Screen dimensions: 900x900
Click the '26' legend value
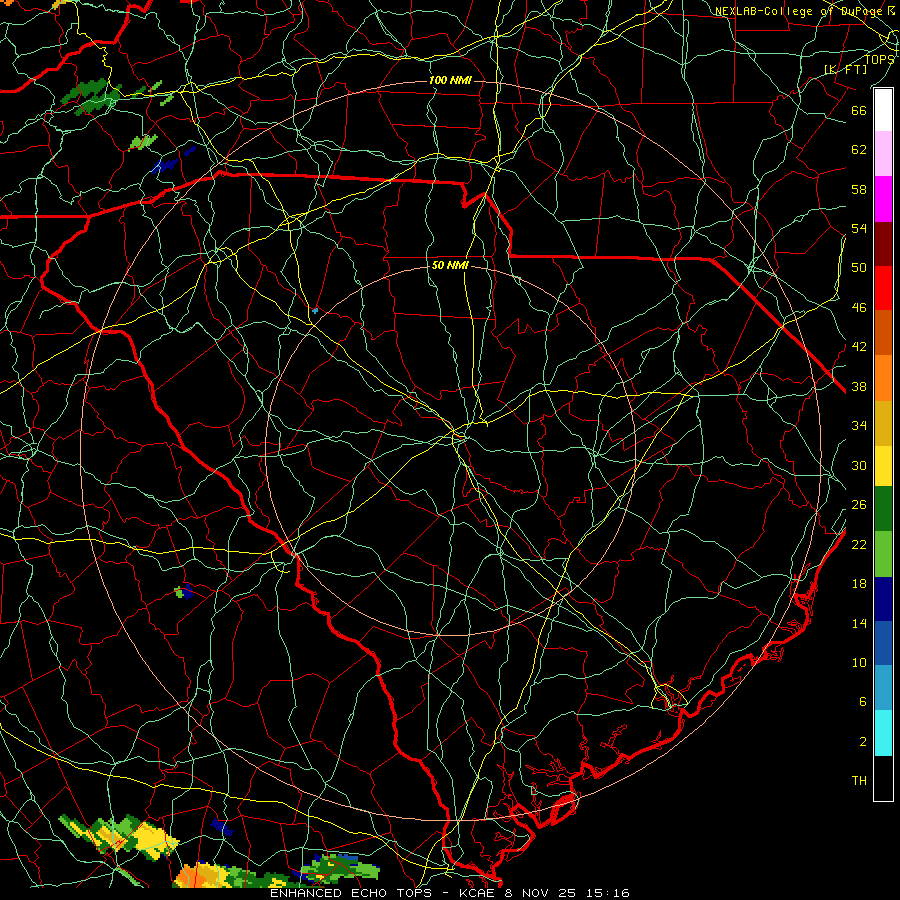[859, 505]
